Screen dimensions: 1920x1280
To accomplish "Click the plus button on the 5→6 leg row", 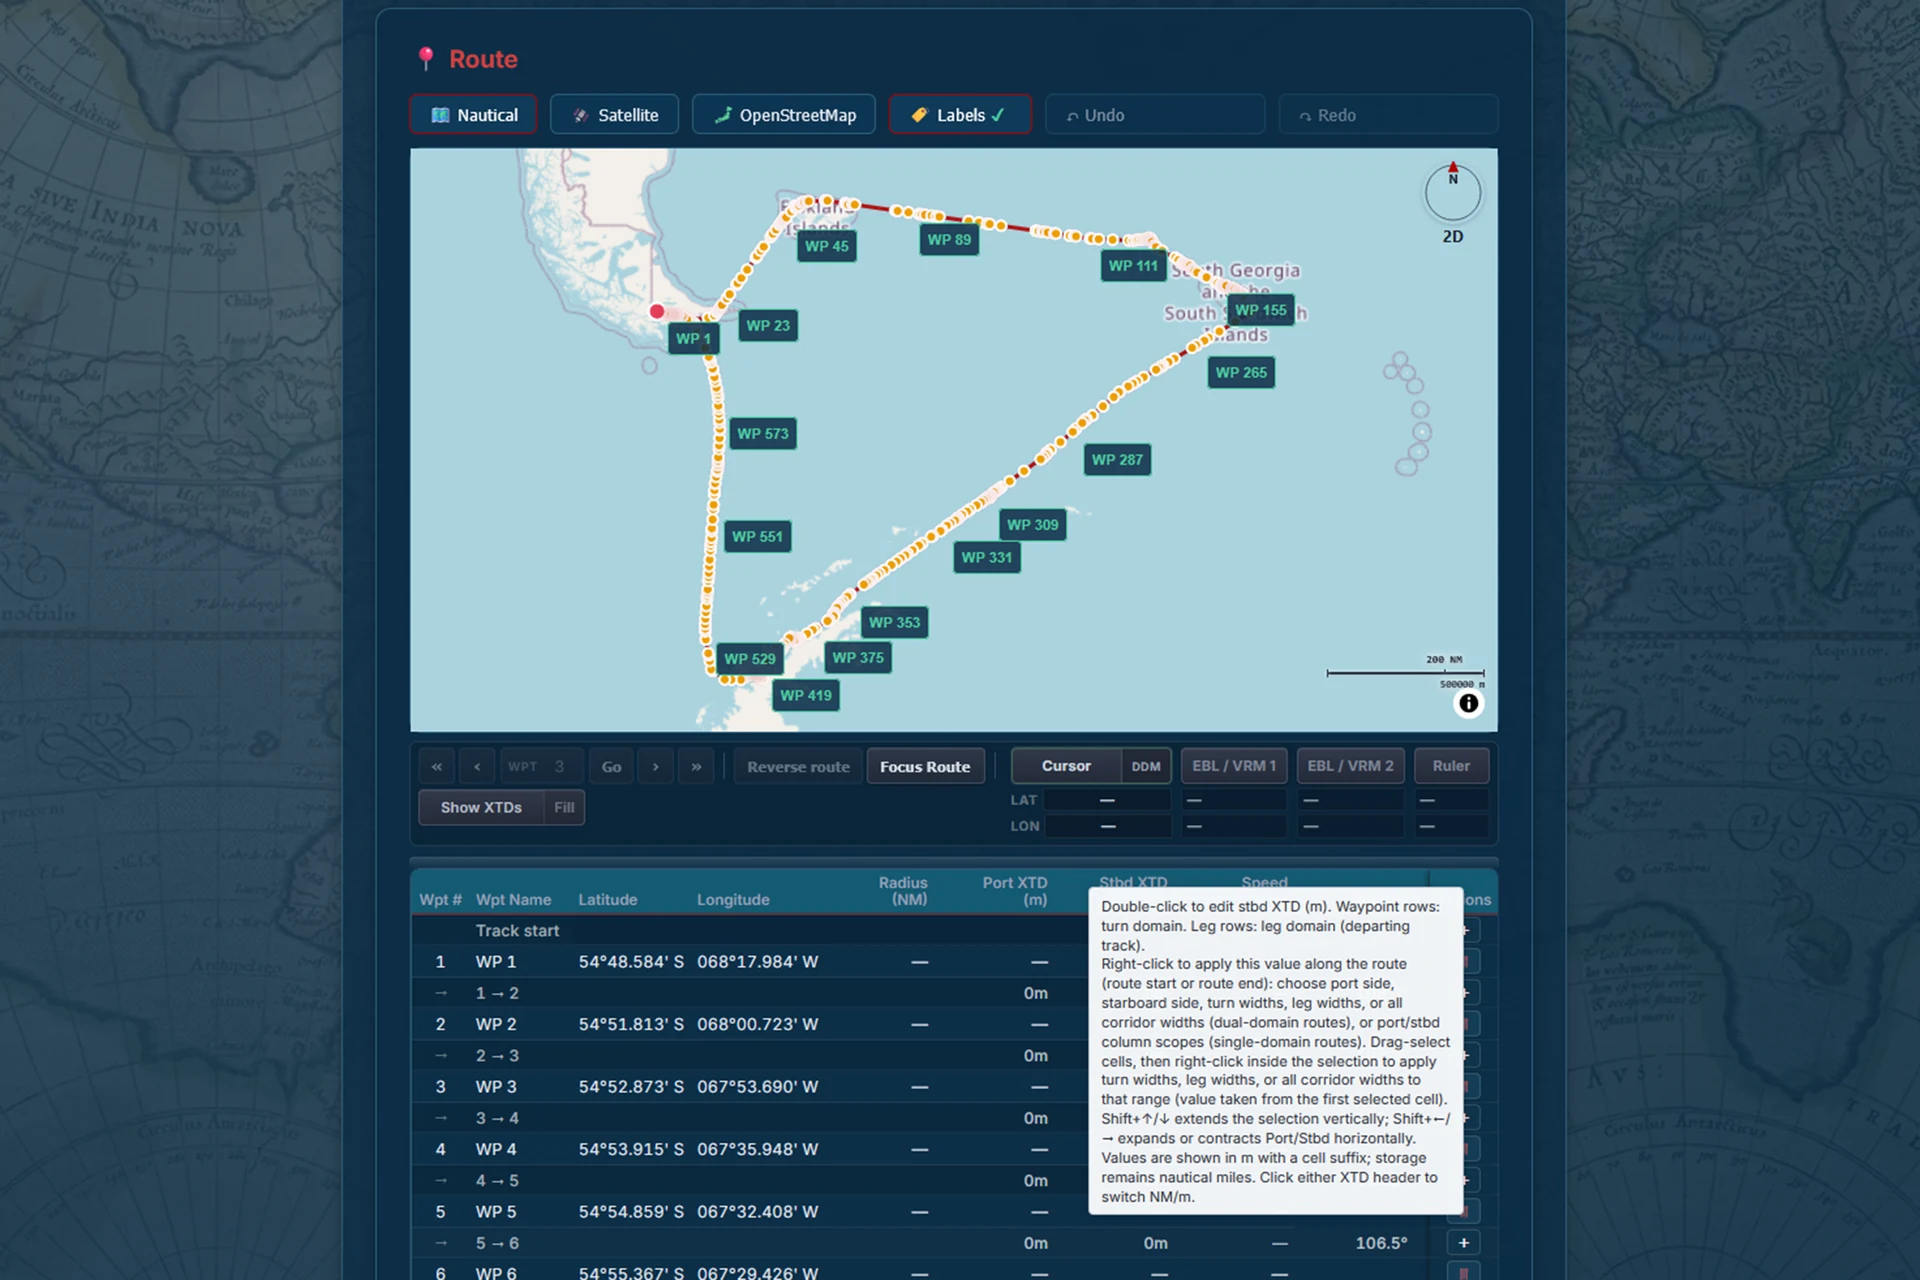I will click(x=1463, y=1243).
